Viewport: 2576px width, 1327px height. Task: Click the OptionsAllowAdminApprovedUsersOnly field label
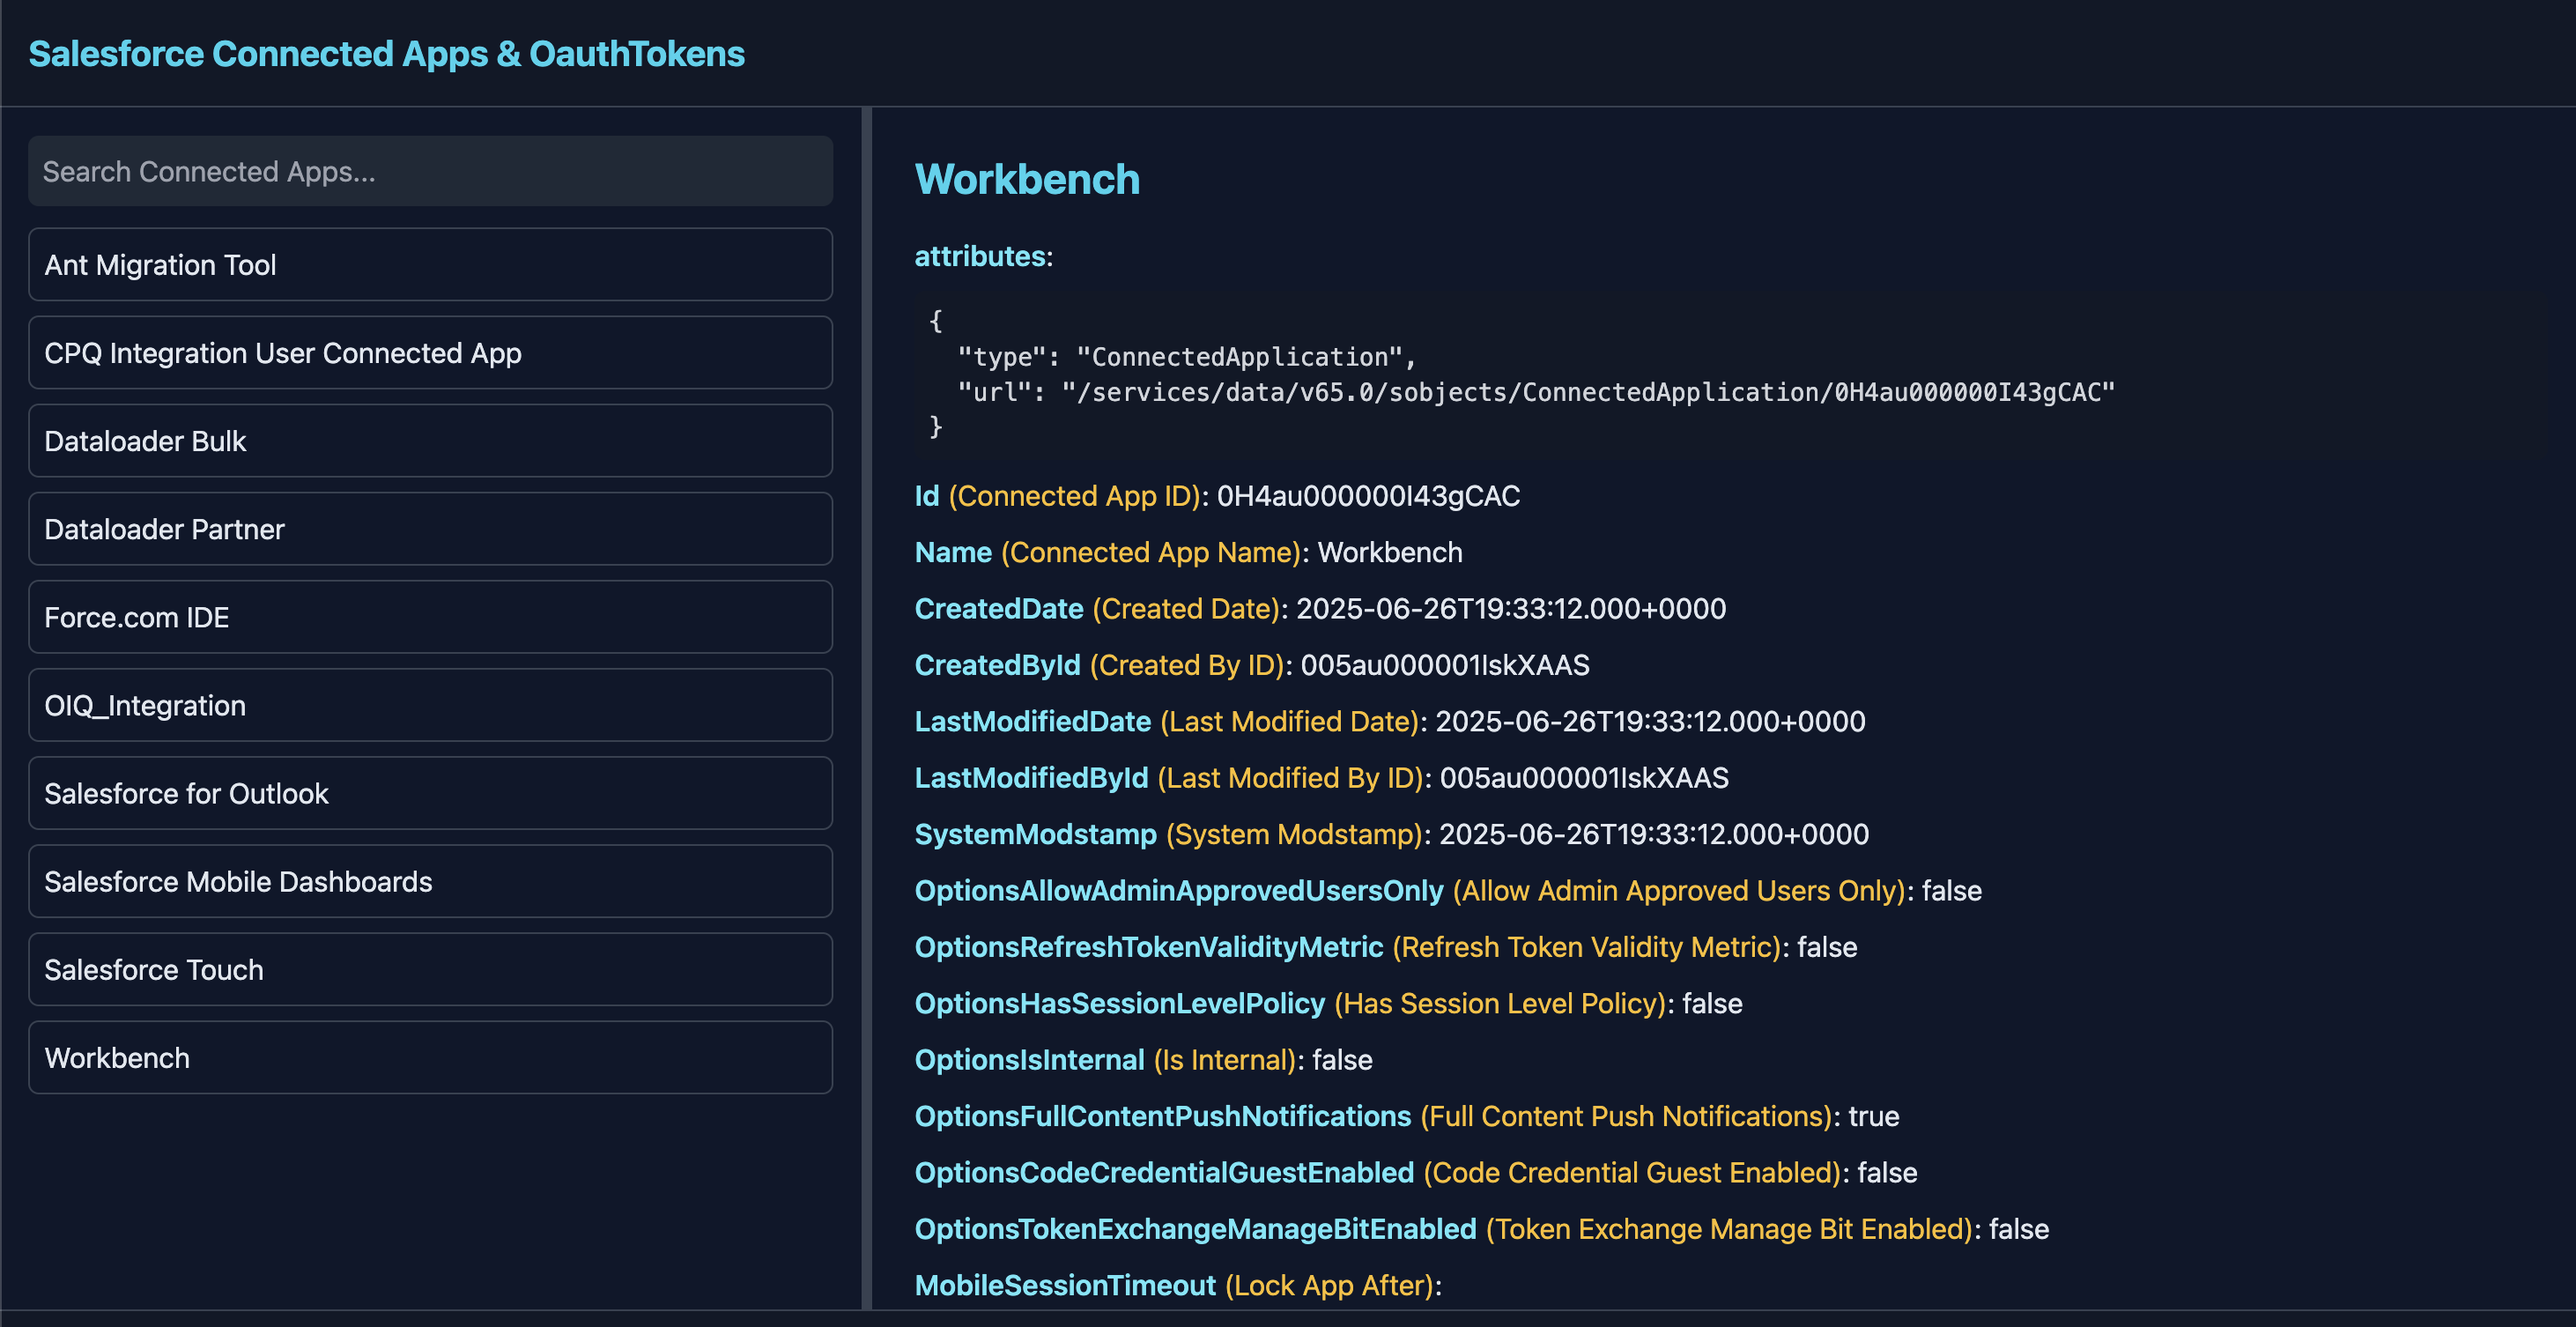click(x=1179, y=890)
